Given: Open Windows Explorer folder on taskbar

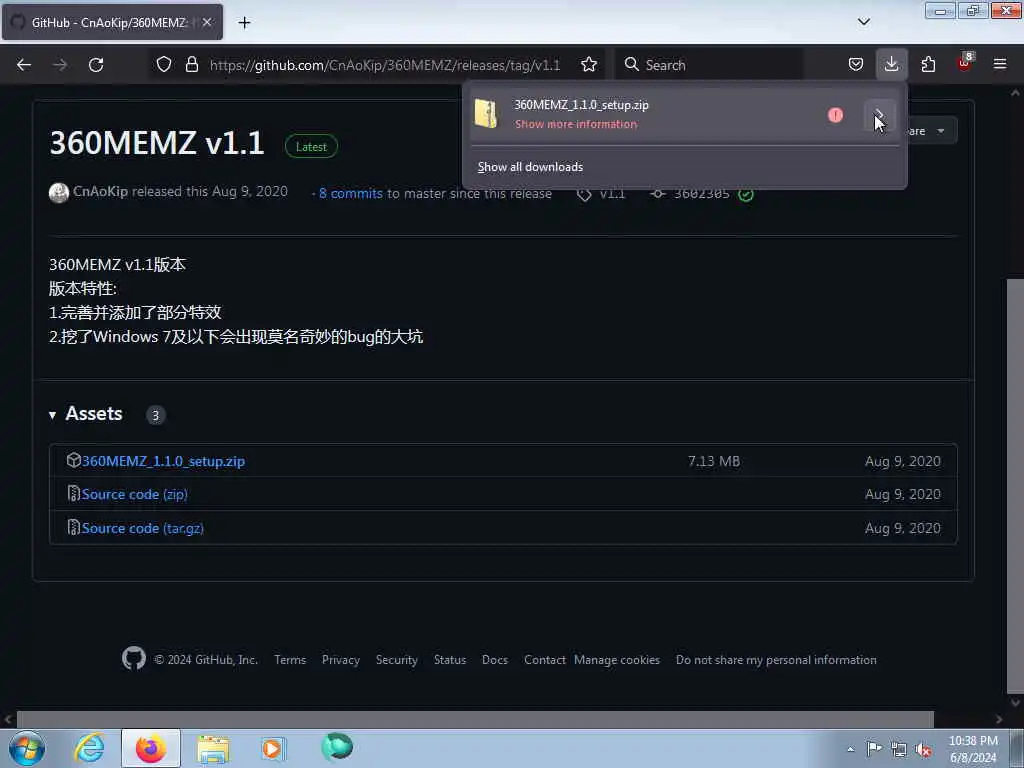Looking at the screenshot, I should point(213,748).
